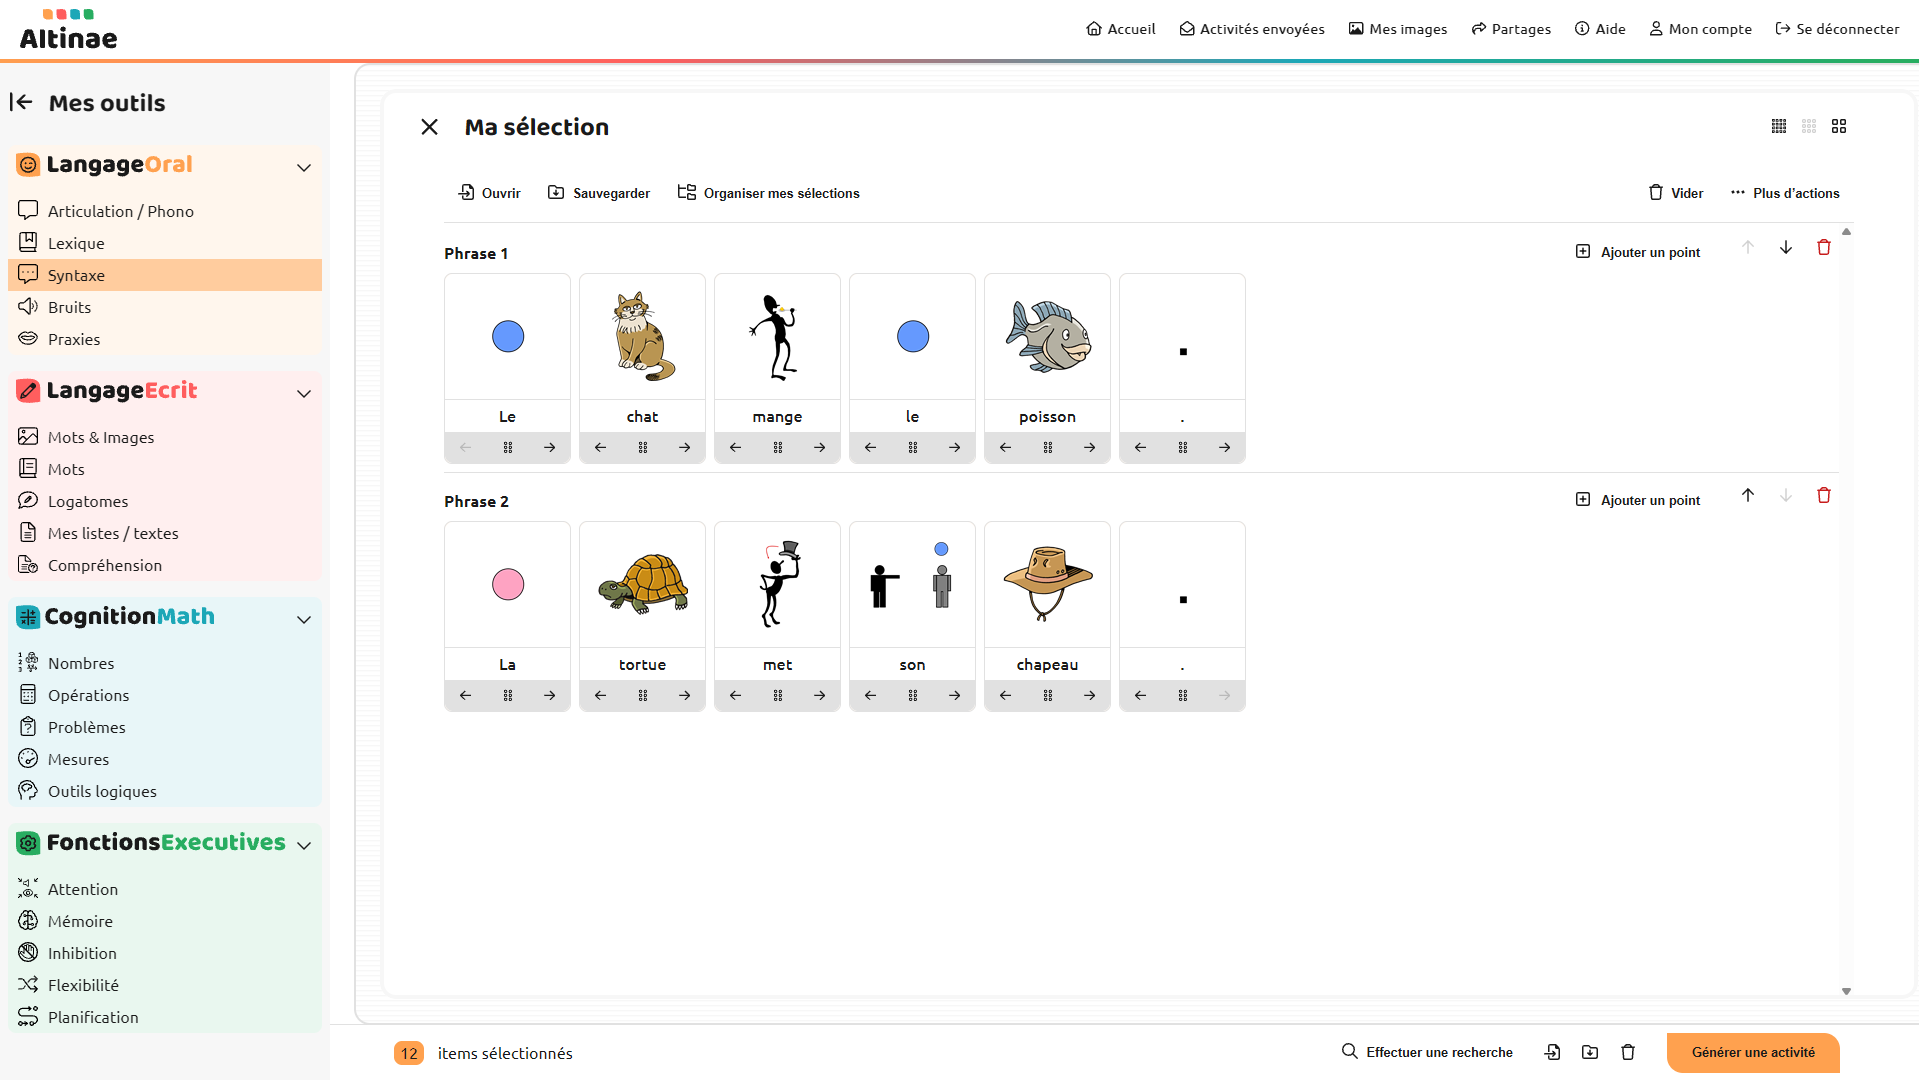Click the pink circle on La card
This screenshot has height=1080, width=1920.
click(x=508, y=584)
